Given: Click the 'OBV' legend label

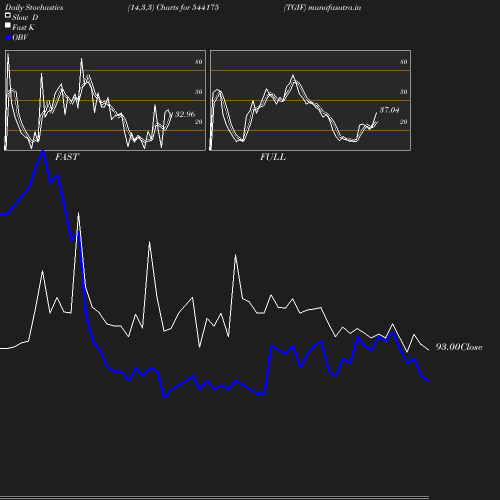Looking at the screenshot, I should pyautogui.click(x=20, y=38).
